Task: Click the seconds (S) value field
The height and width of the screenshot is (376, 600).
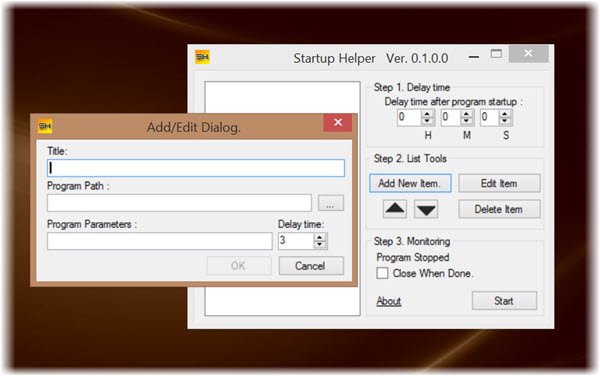Action: click(x=490, y=117)
